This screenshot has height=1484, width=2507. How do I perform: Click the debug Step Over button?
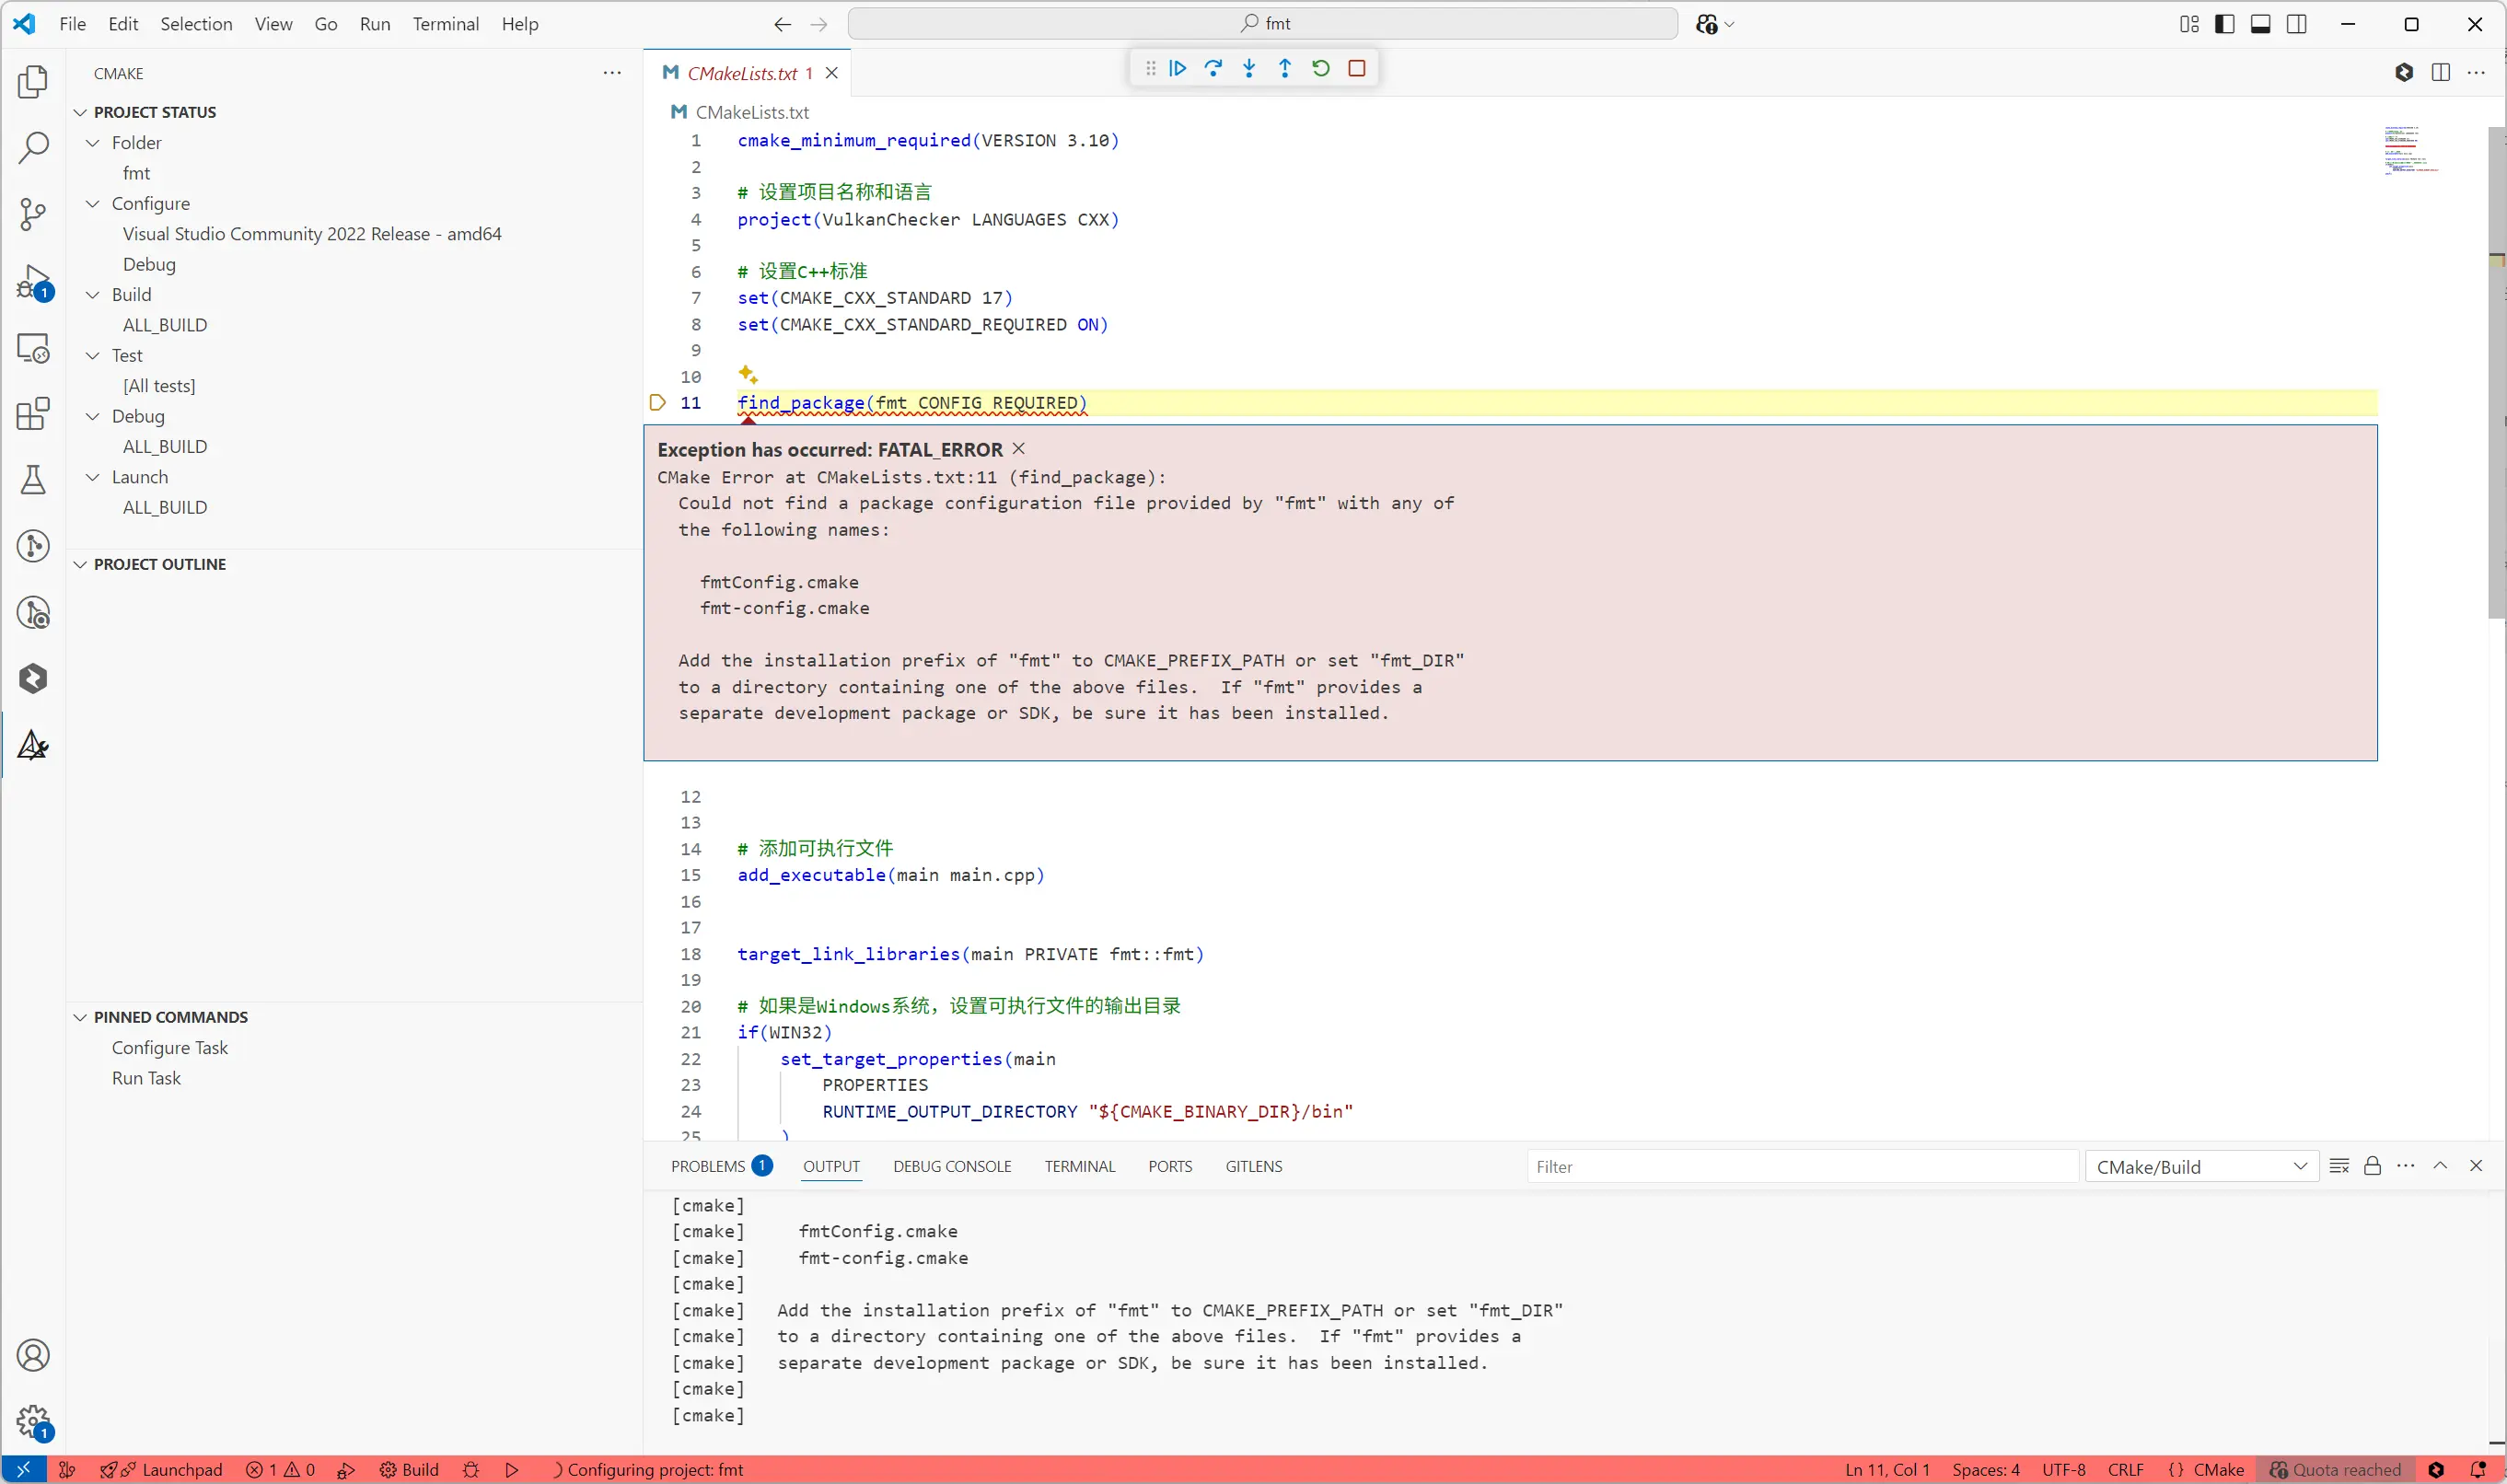[x=1213, y=68]
